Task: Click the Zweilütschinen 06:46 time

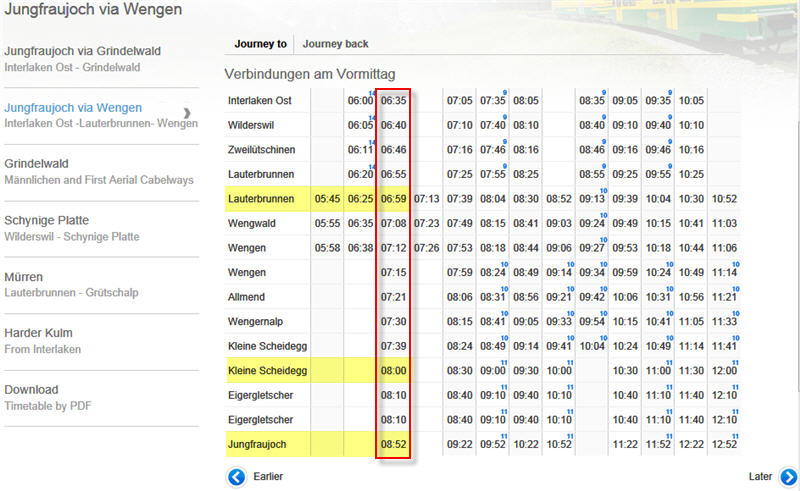Action: pos(393,150)
